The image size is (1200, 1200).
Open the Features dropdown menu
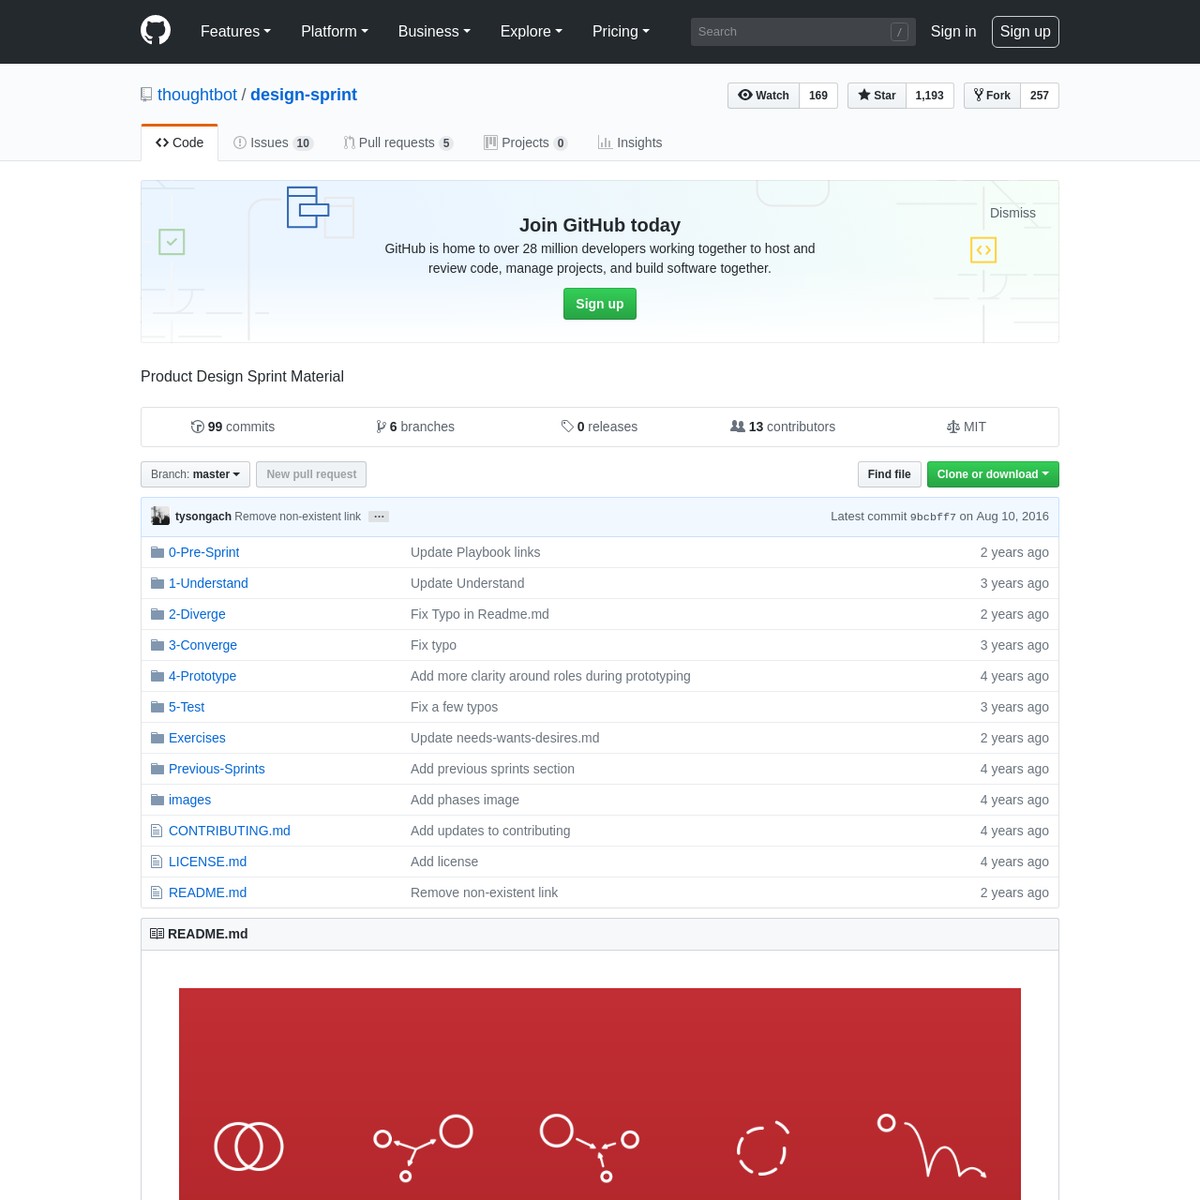tap(236, 32)
